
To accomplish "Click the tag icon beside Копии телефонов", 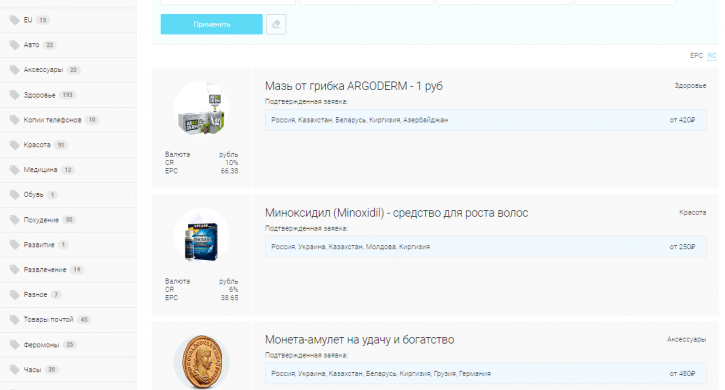I will (14, 120).
